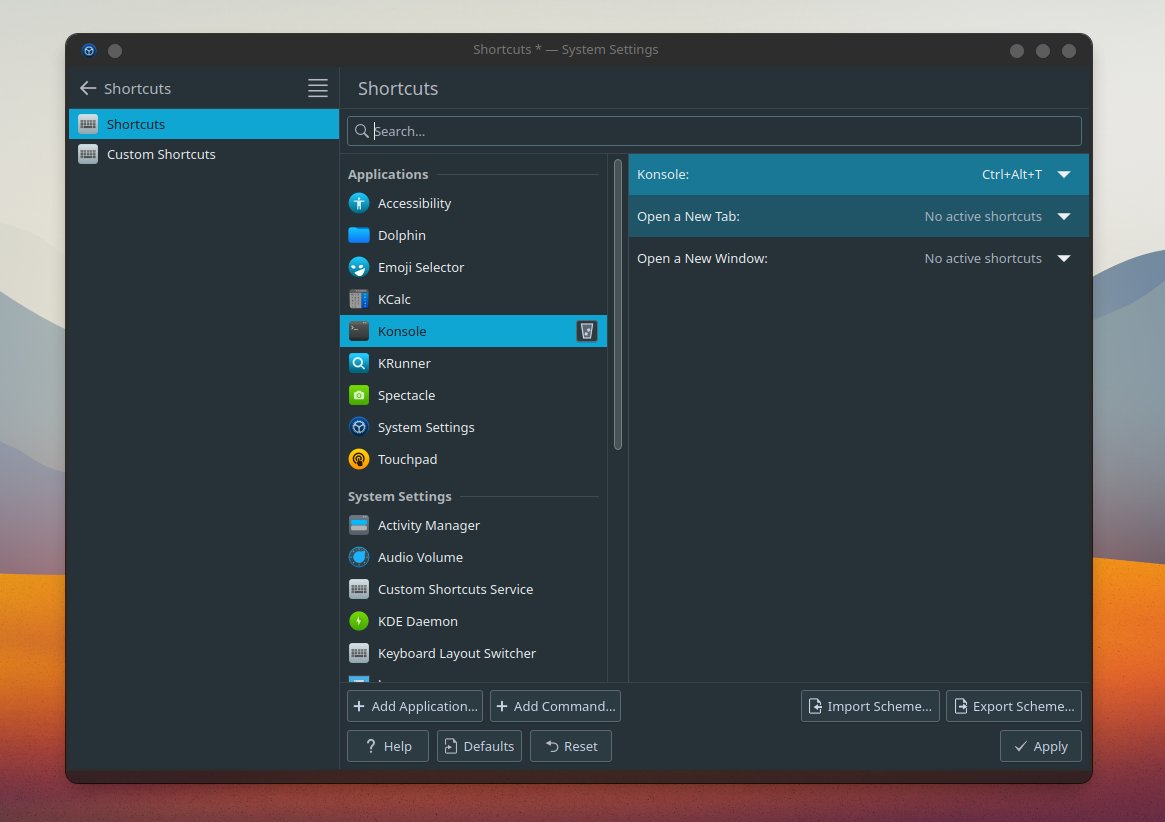The width and height of the screenshot is (1165, 822).
Task: Click the Keyboard Layout Switcher icon
Action: pyautogui.click(x=359, y=653)
